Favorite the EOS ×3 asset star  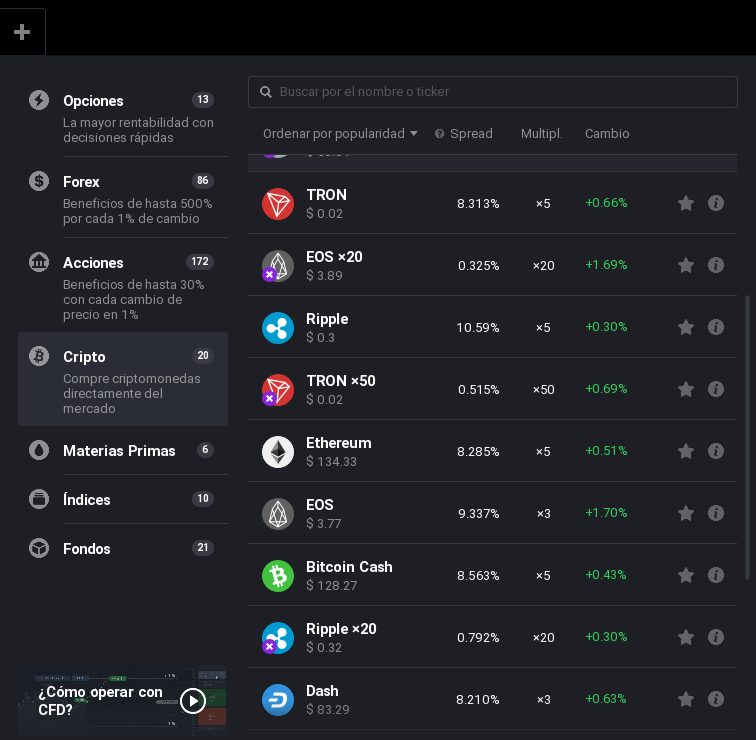tap(686, 513)
